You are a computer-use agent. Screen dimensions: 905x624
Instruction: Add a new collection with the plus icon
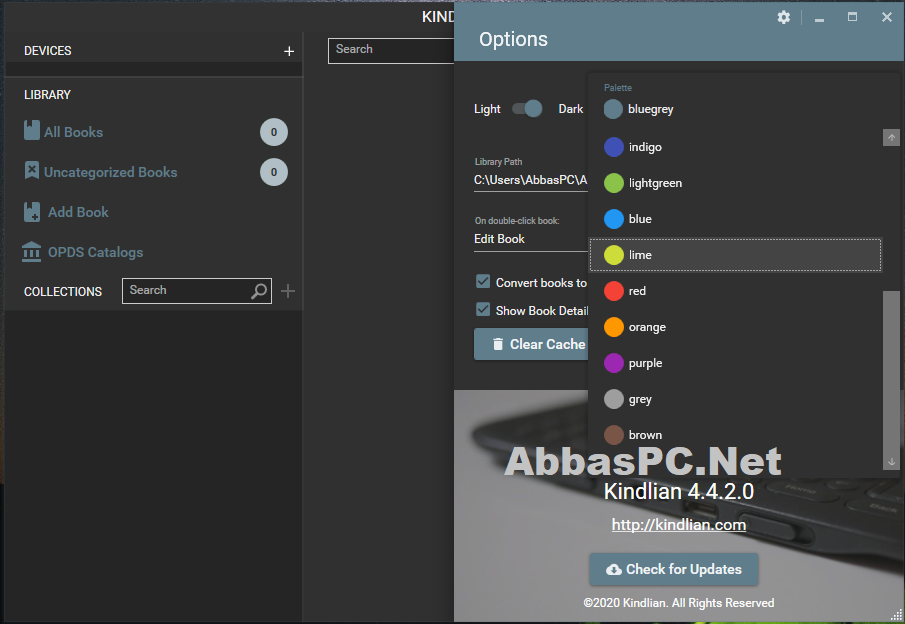[287, 291]
